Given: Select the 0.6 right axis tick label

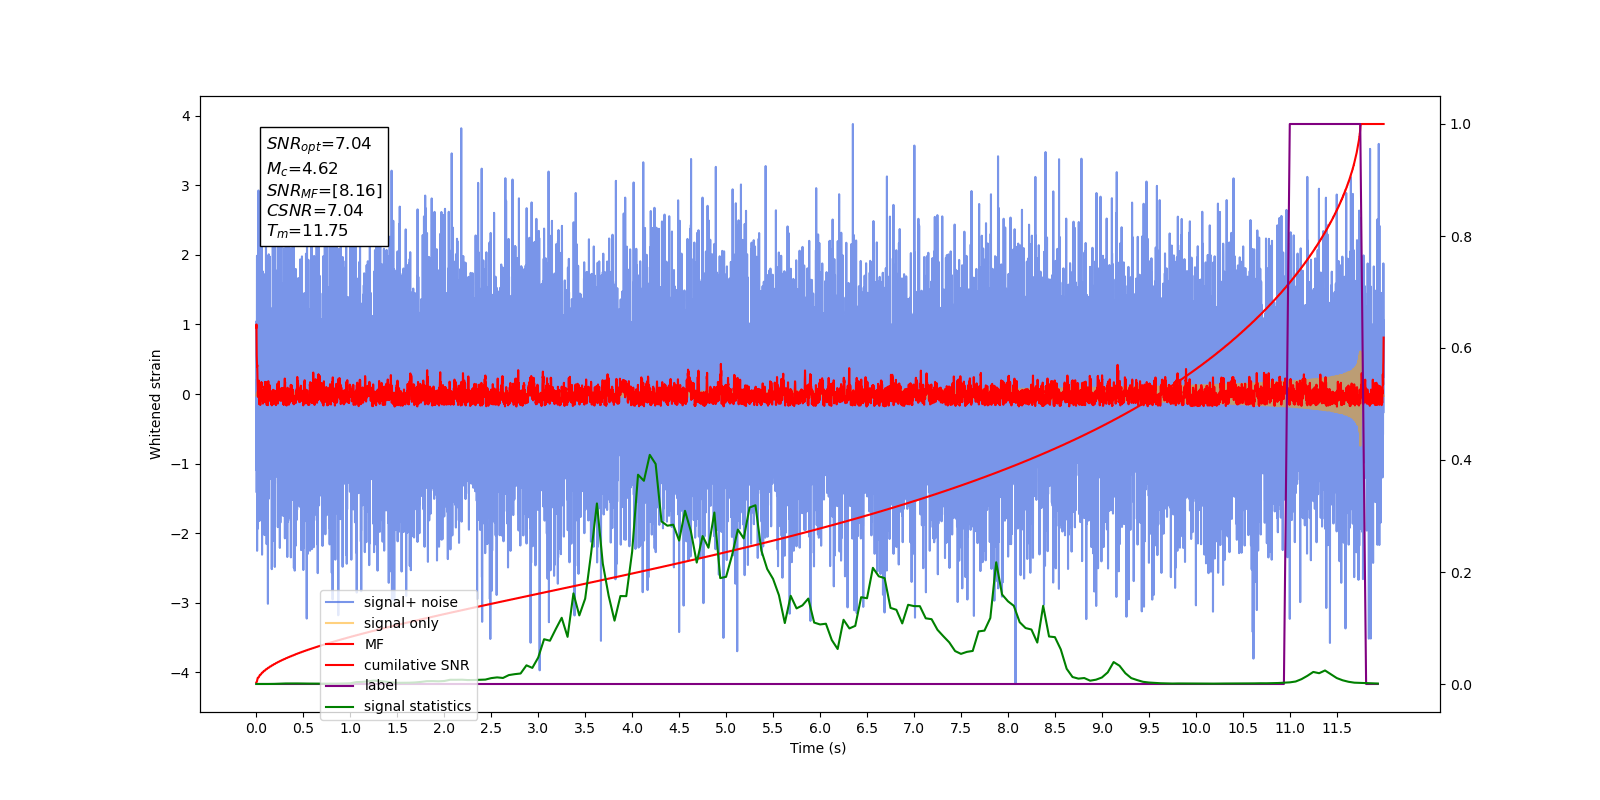Looking at the screenshot, I should tap(1461, 349).
